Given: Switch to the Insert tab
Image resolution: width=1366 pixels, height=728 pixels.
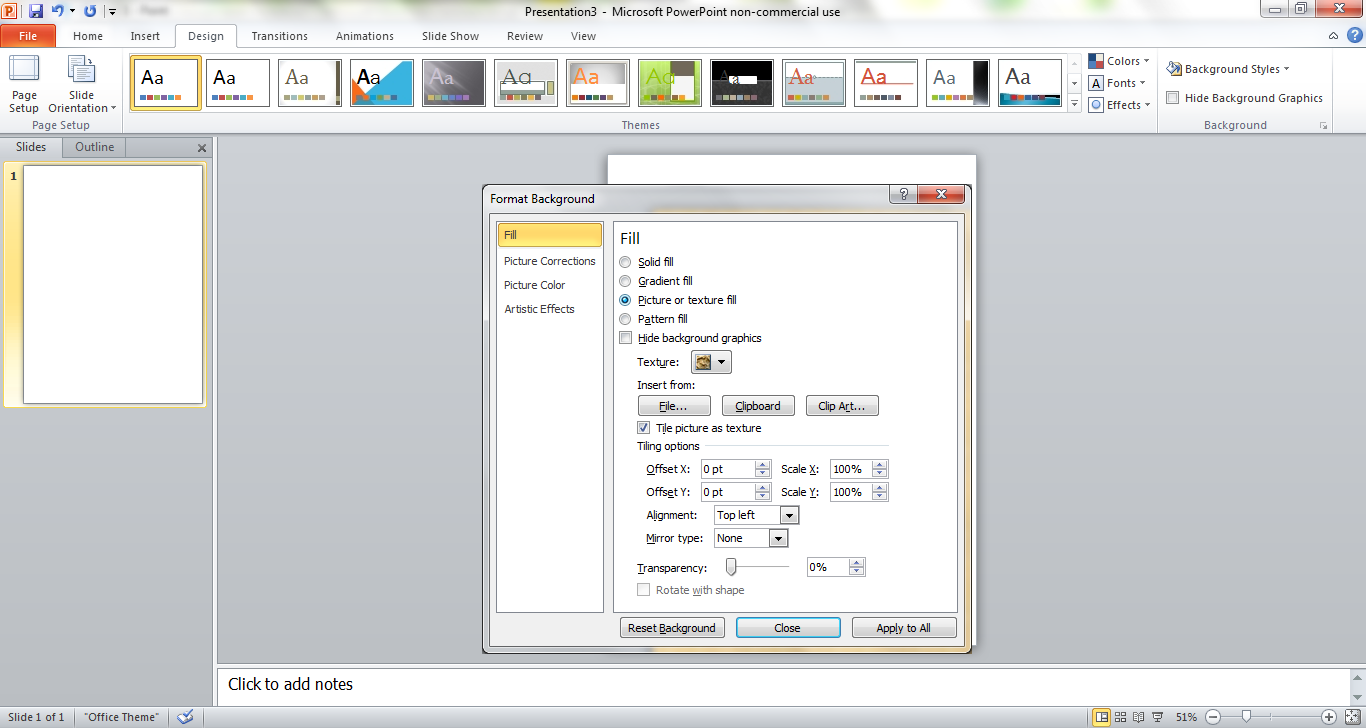Looking at the screenshot, I should point(145,36).
